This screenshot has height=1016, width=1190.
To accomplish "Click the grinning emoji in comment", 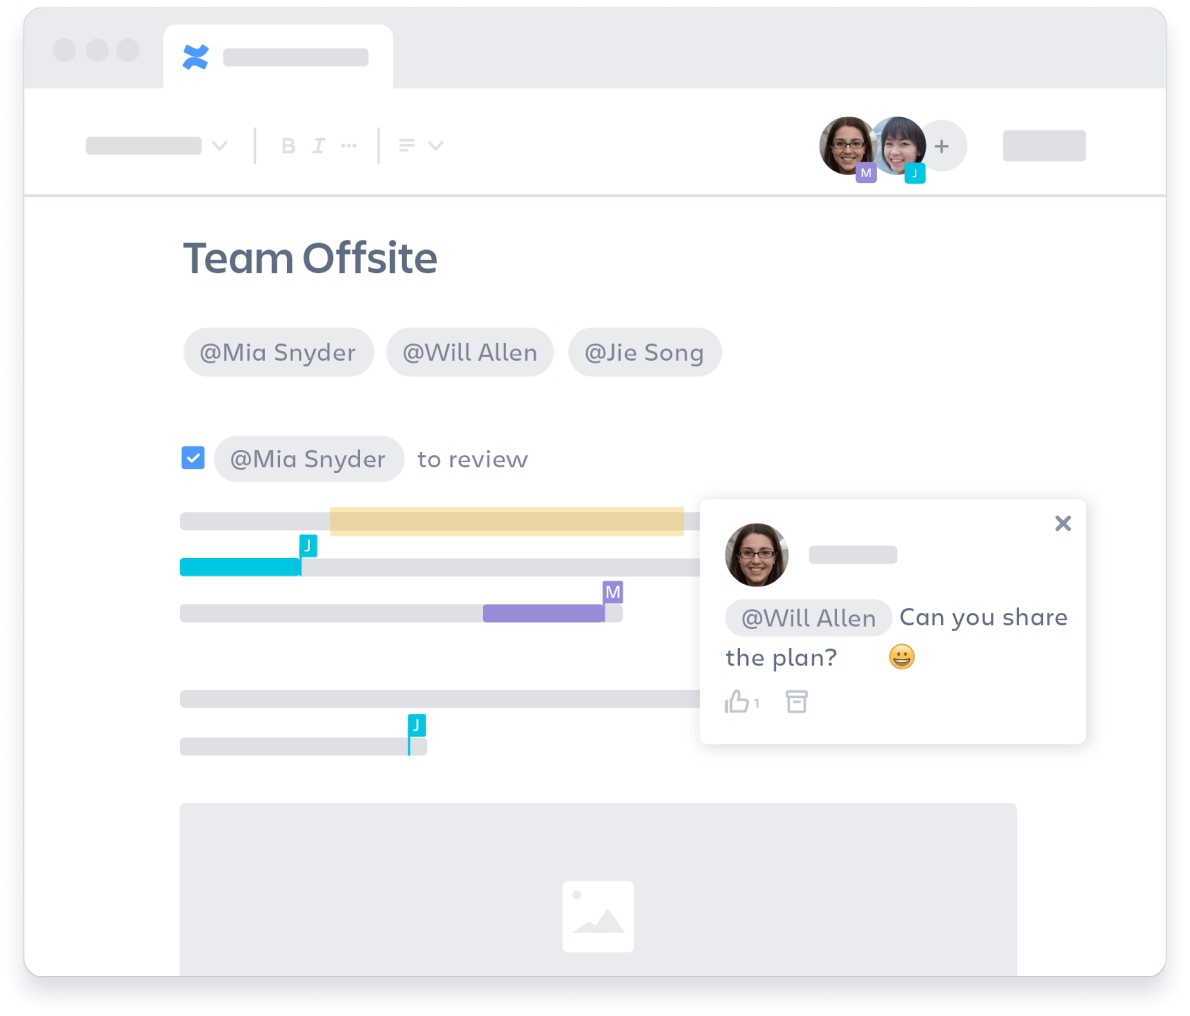I will pyautogui.click(x=901, y=657).
